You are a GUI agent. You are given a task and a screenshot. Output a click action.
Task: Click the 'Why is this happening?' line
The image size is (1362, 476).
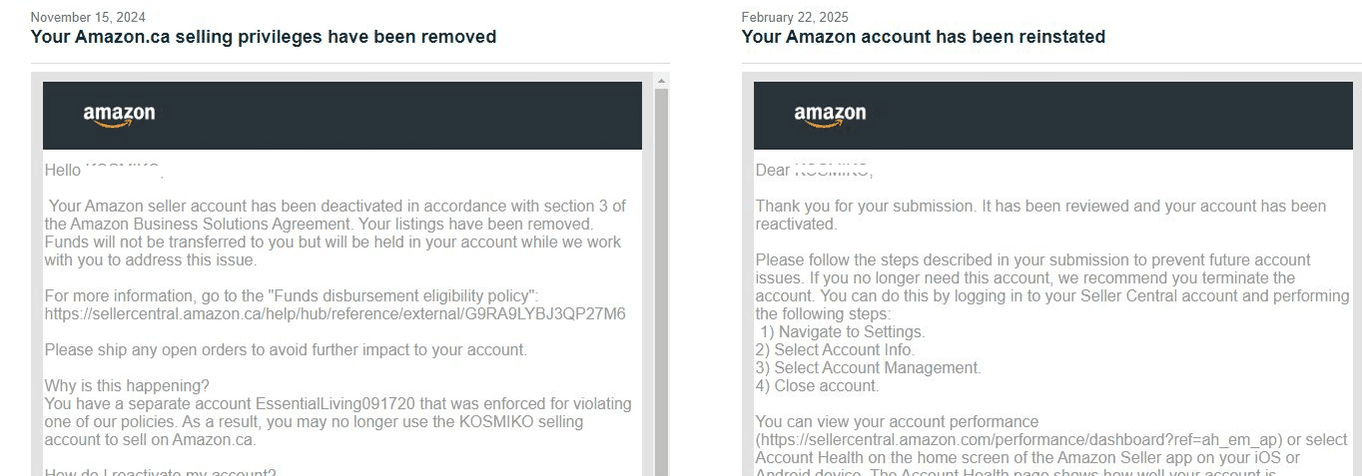pyautogui.click(x=127, y=386)
